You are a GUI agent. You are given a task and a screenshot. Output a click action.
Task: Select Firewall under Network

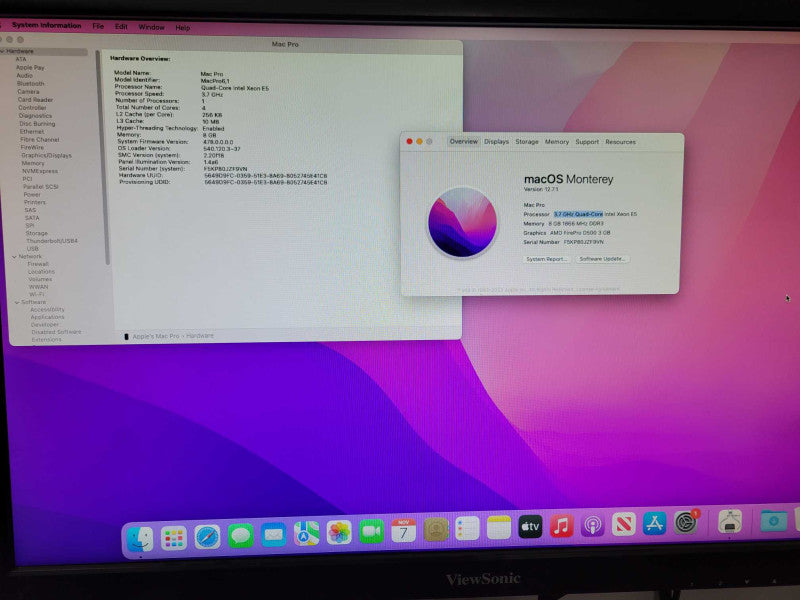pyautogui.click(x=38, y=264)
